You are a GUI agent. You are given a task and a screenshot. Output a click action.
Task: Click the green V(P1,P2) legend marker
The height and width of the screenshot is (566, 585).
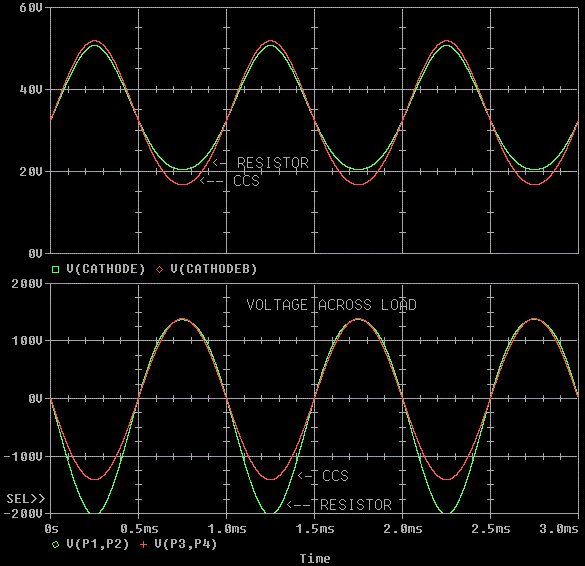[x=55, y=545]
